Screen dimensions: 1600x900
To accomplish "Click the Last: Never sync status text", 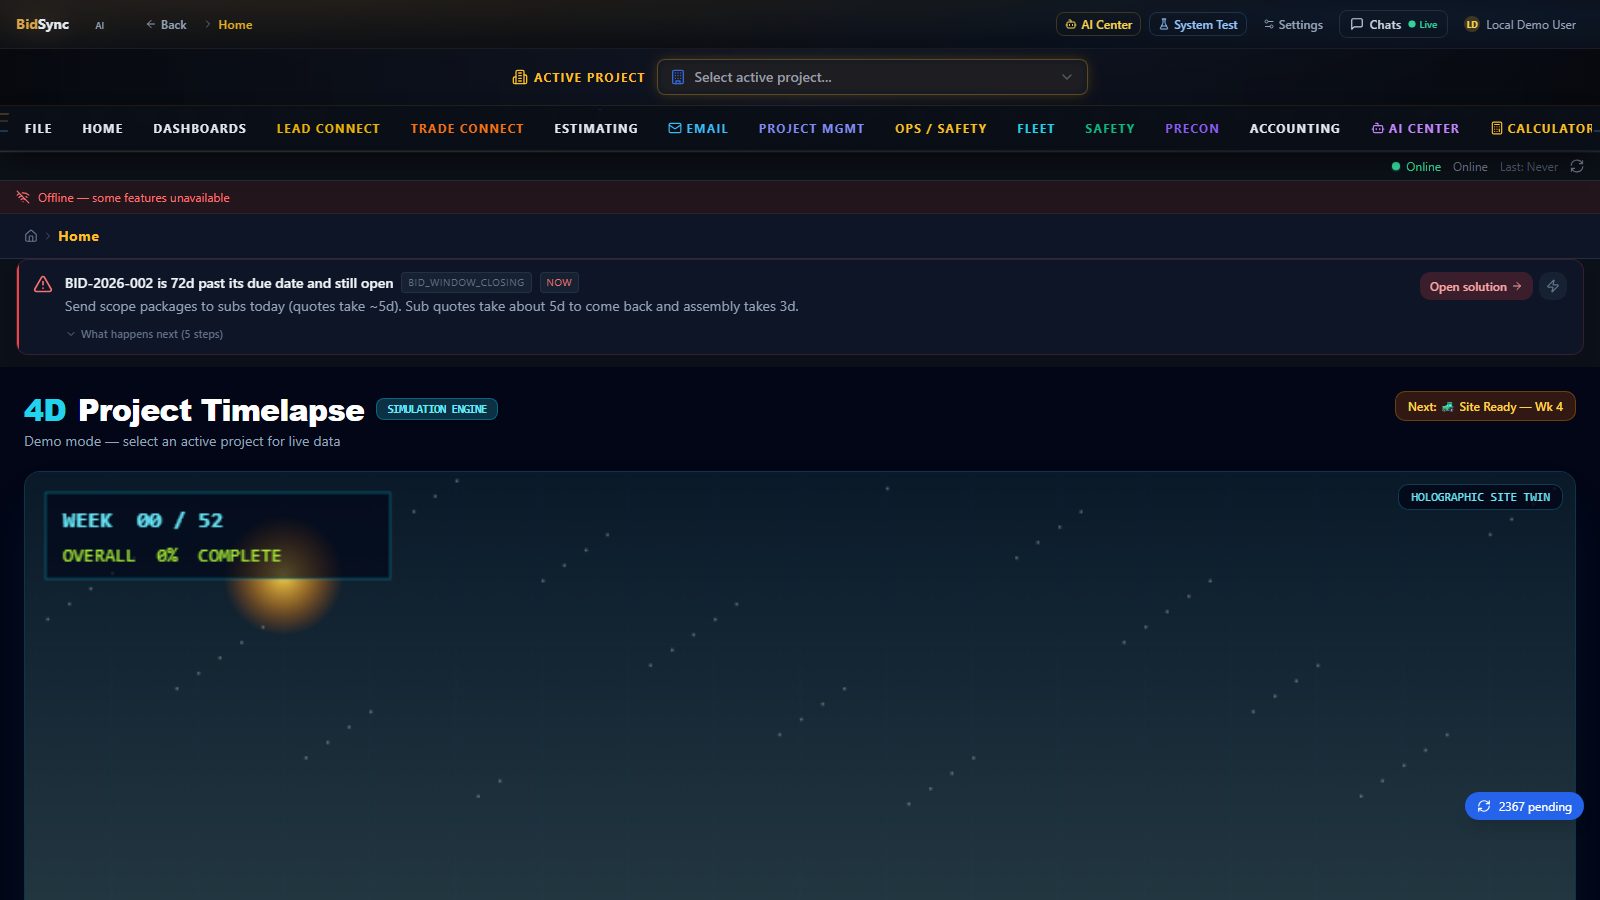I will coord(1528,167).
